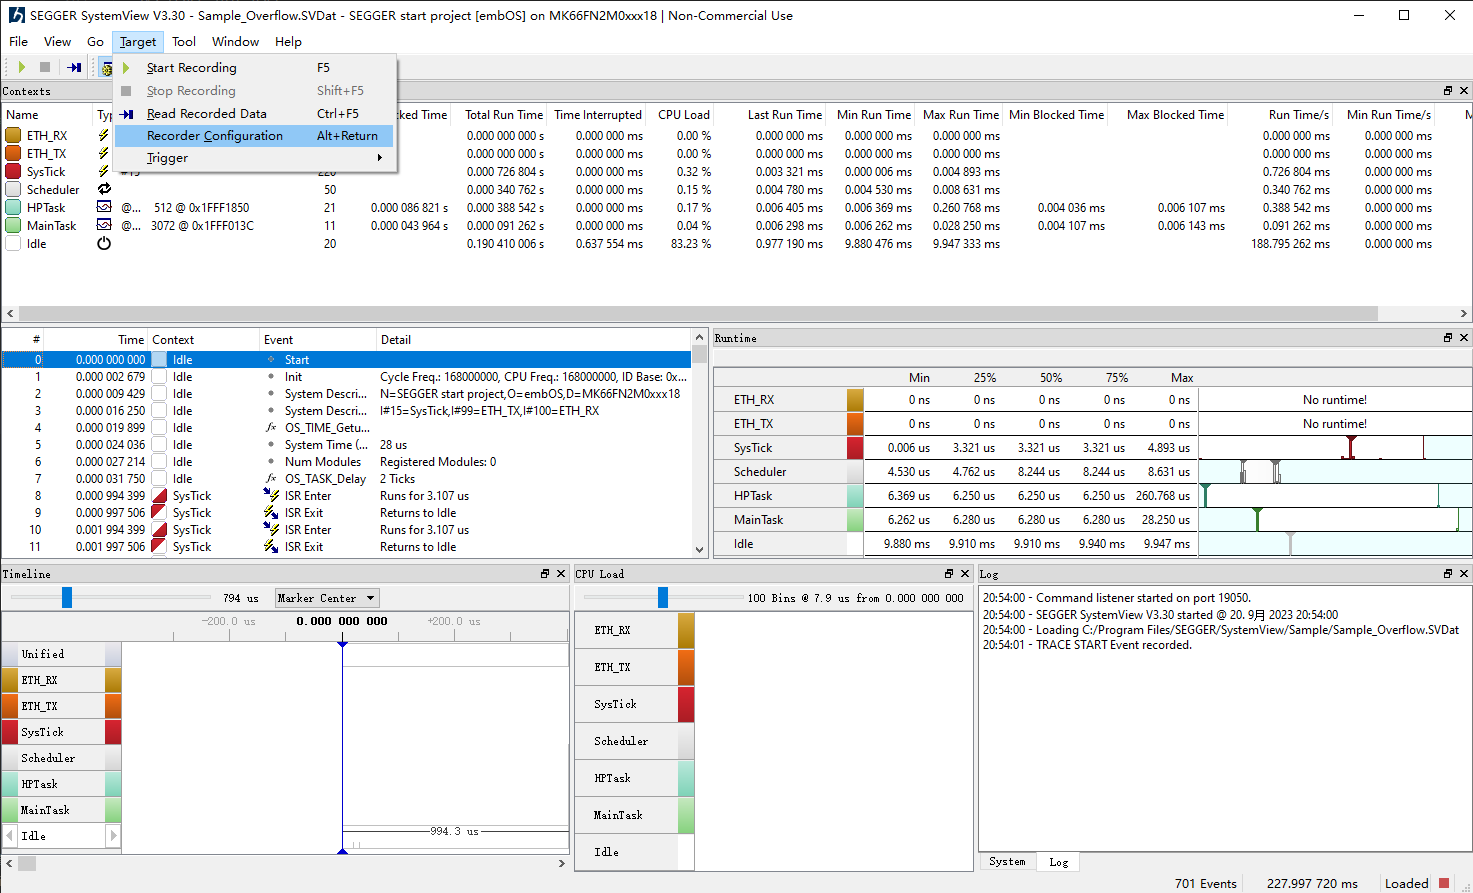Select event row with Num Modules
1473x893 pixels.
346,461
